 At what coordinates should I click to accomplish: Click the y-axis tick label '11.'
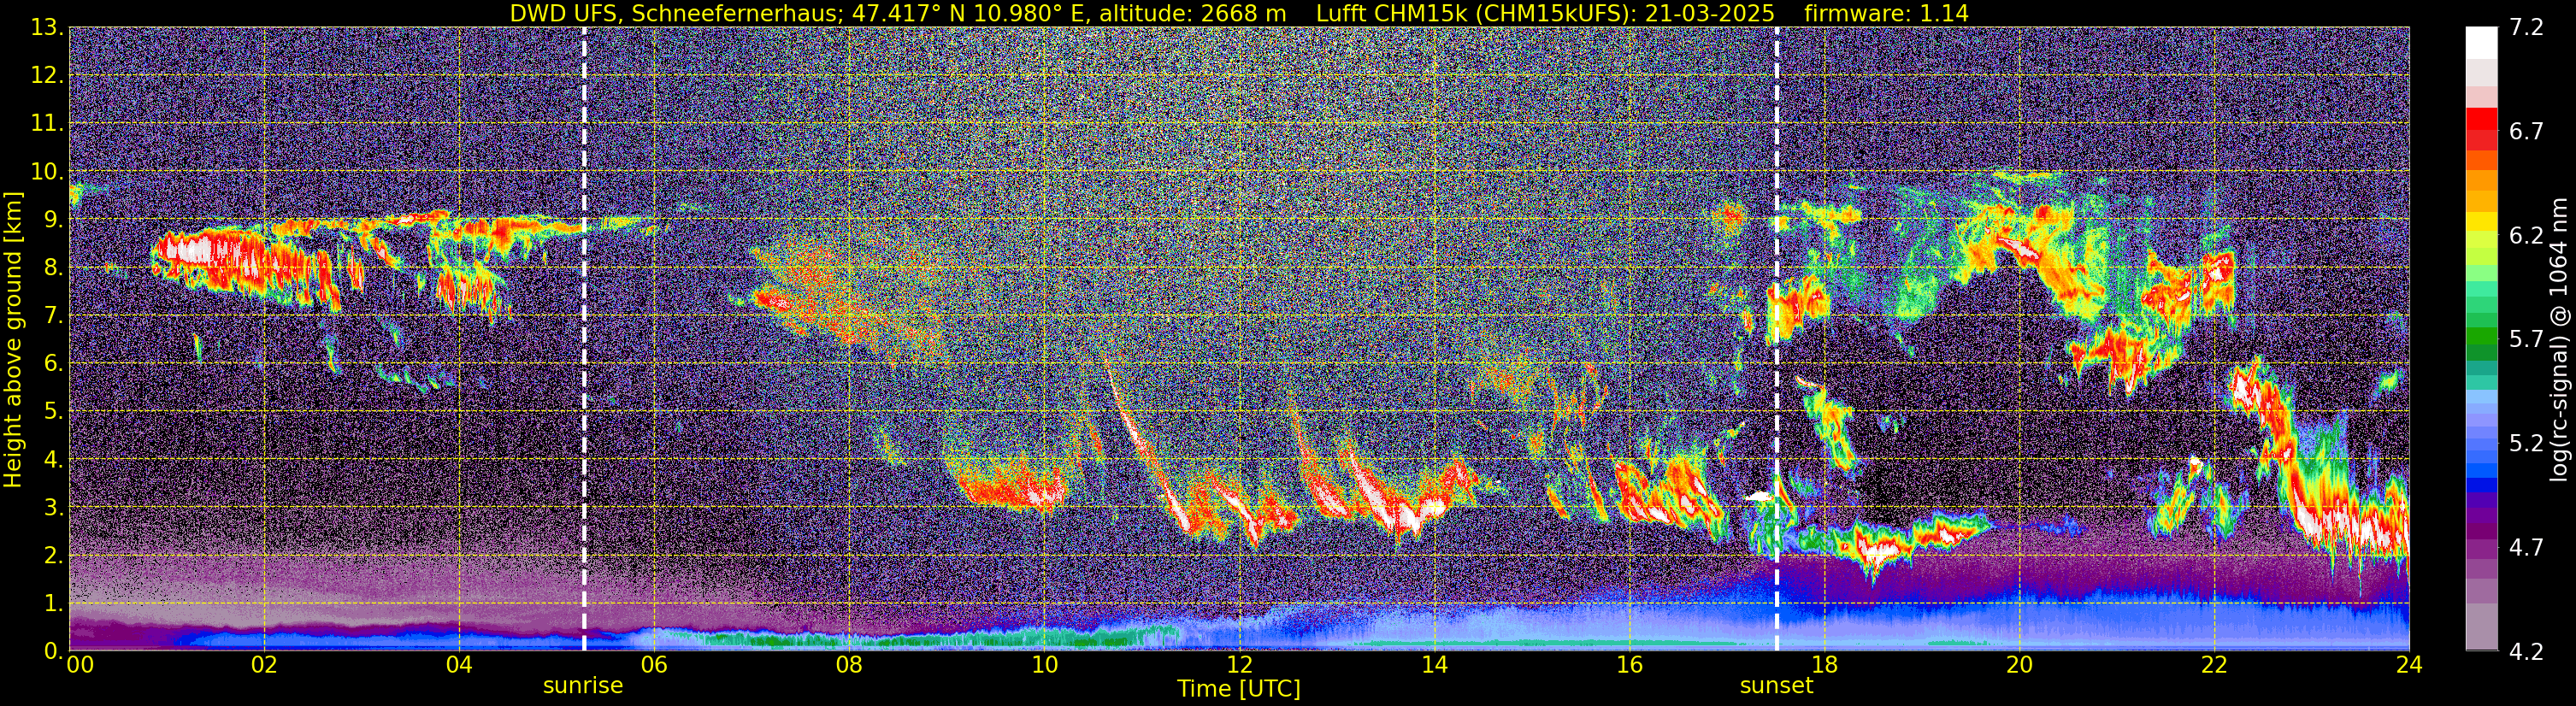pos(47,124)
